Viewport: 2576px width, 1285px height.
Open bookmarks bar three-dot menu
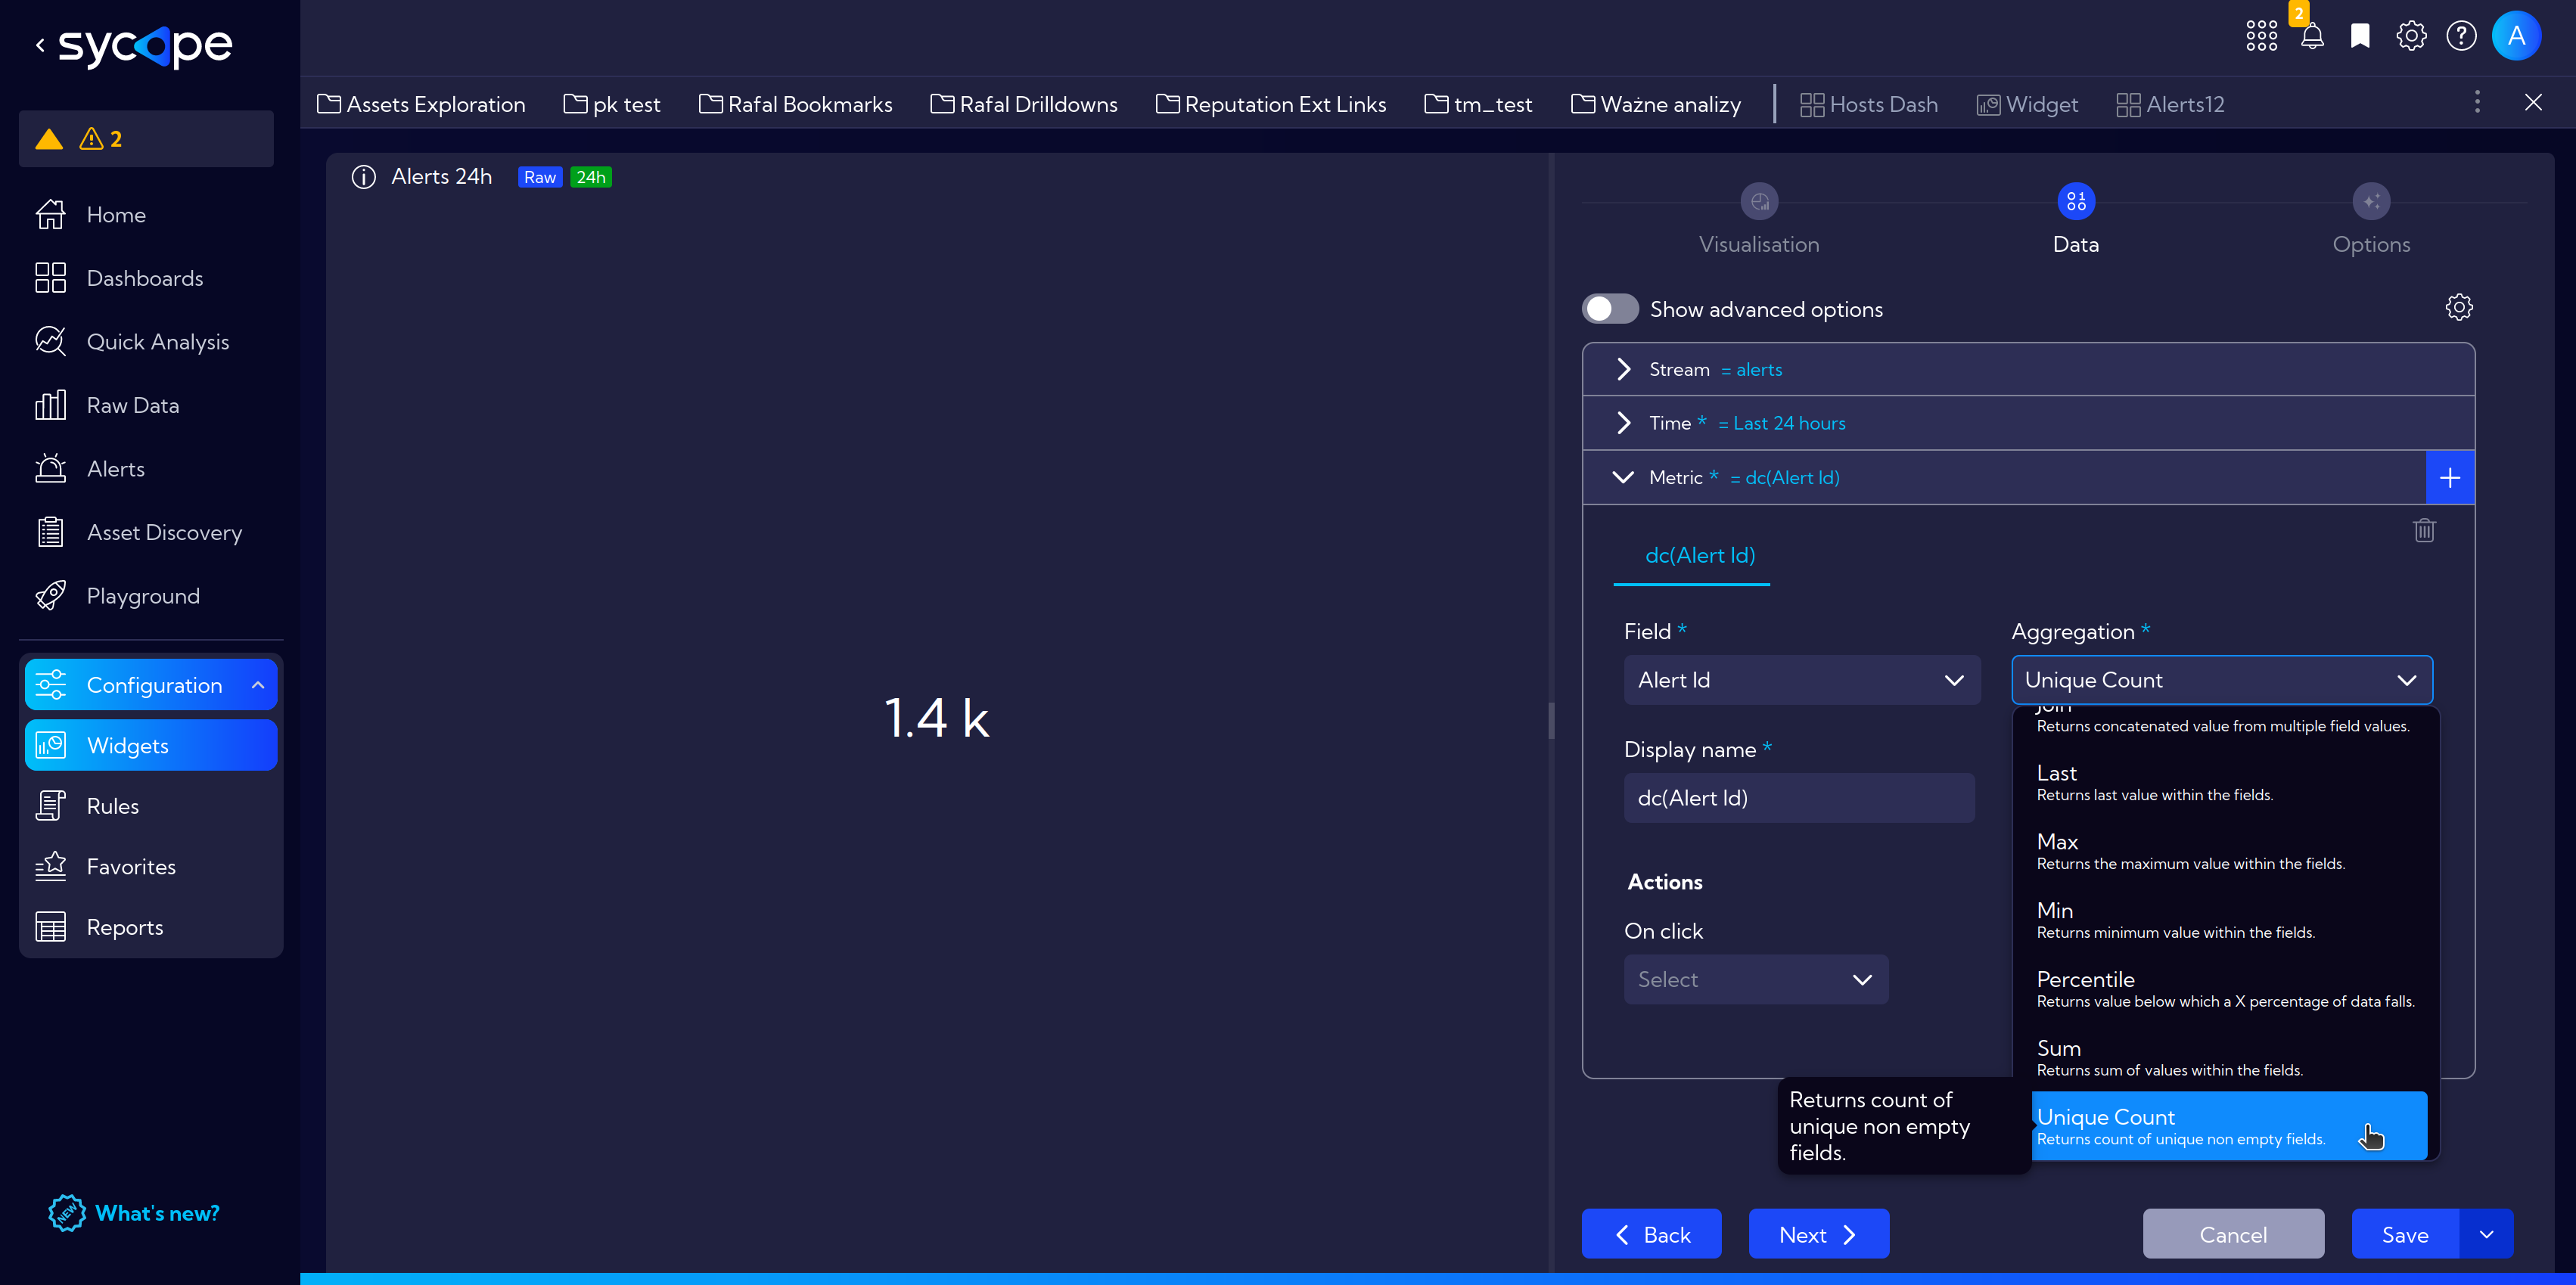coord(2477,102)
